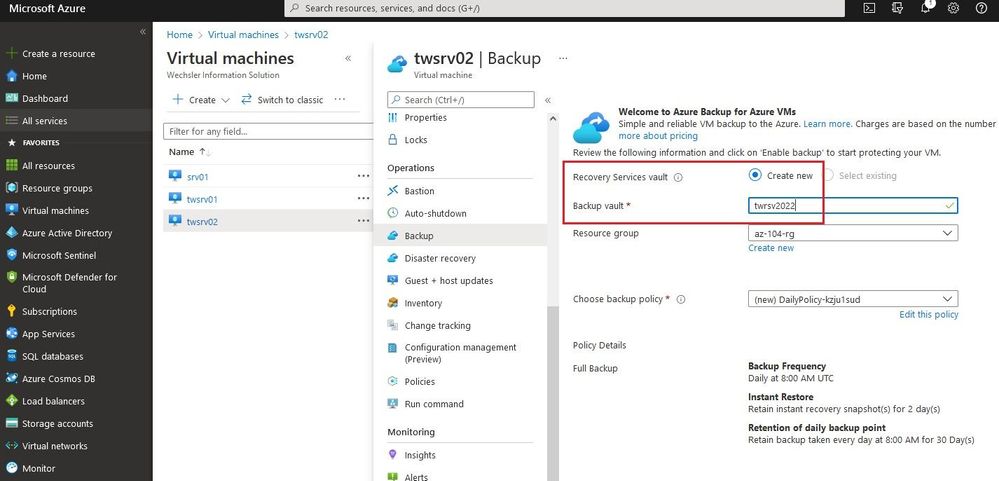Click Learn more link
The height and width of the screenshot is (481, 999).
(x=826, y=124)
